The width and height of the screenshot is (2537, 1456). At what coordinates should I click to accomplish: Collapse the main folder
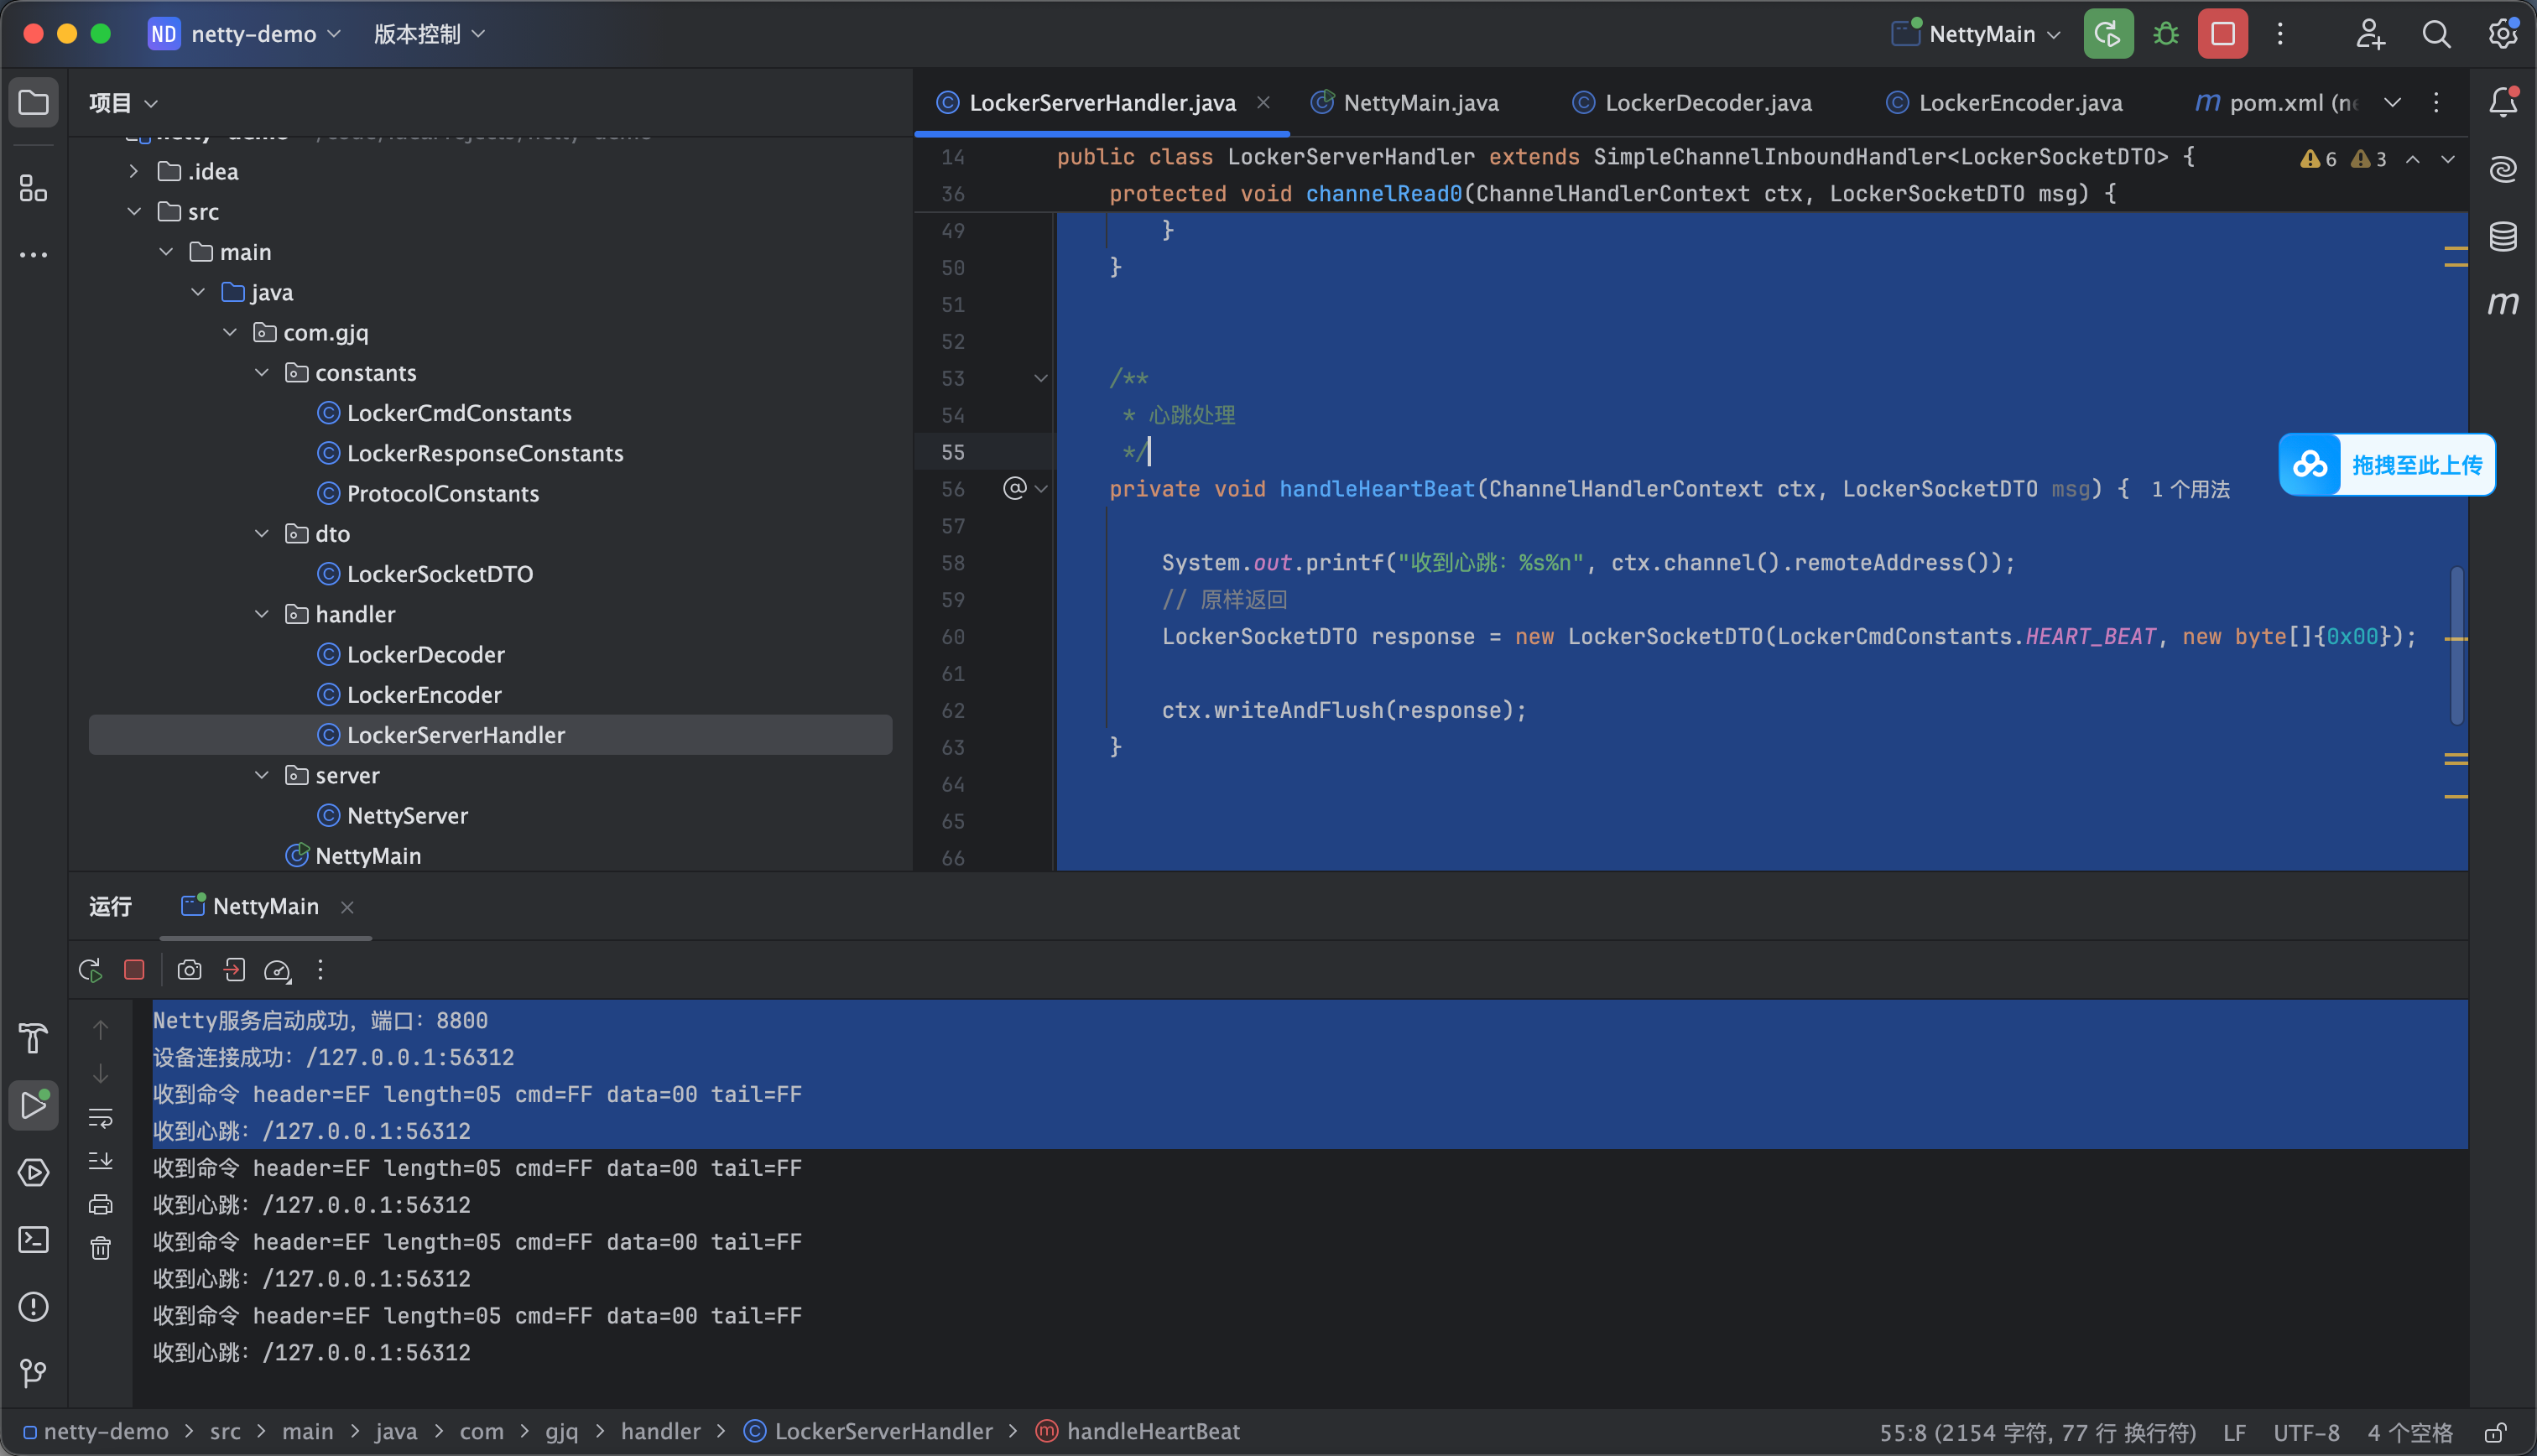pyautogui.click(x=166, y=252)
